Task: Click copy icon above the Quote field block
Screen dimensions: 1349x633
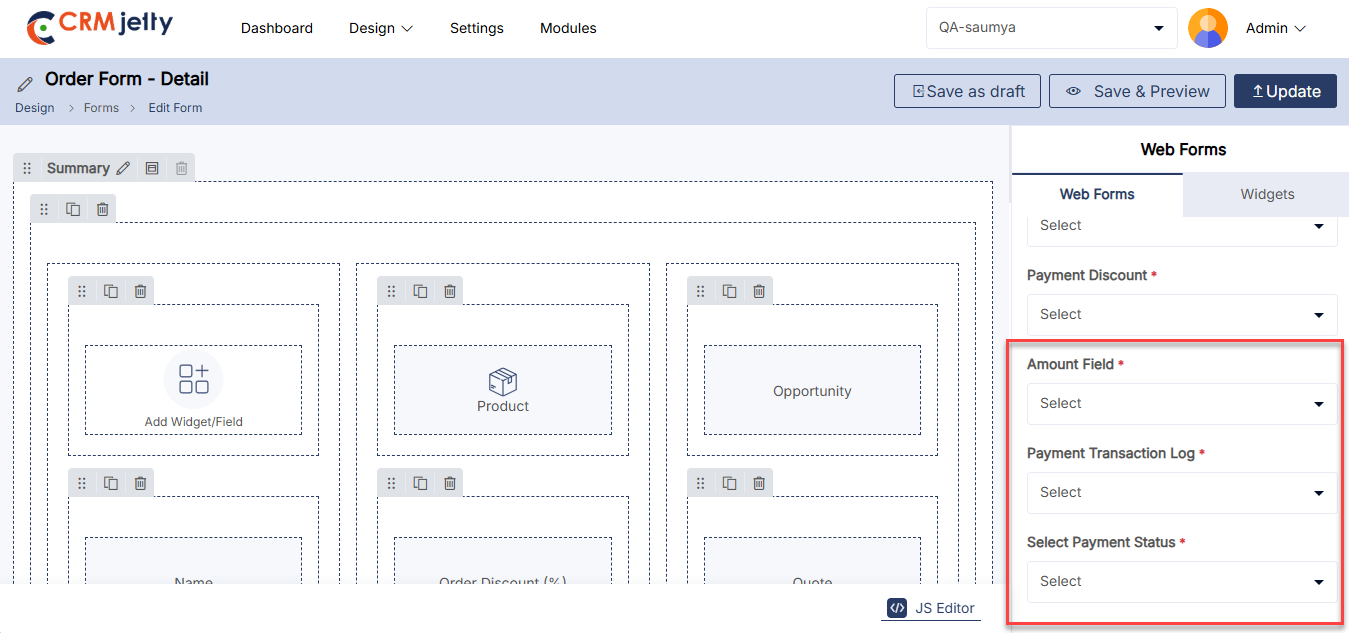Action: pos(730,483)
